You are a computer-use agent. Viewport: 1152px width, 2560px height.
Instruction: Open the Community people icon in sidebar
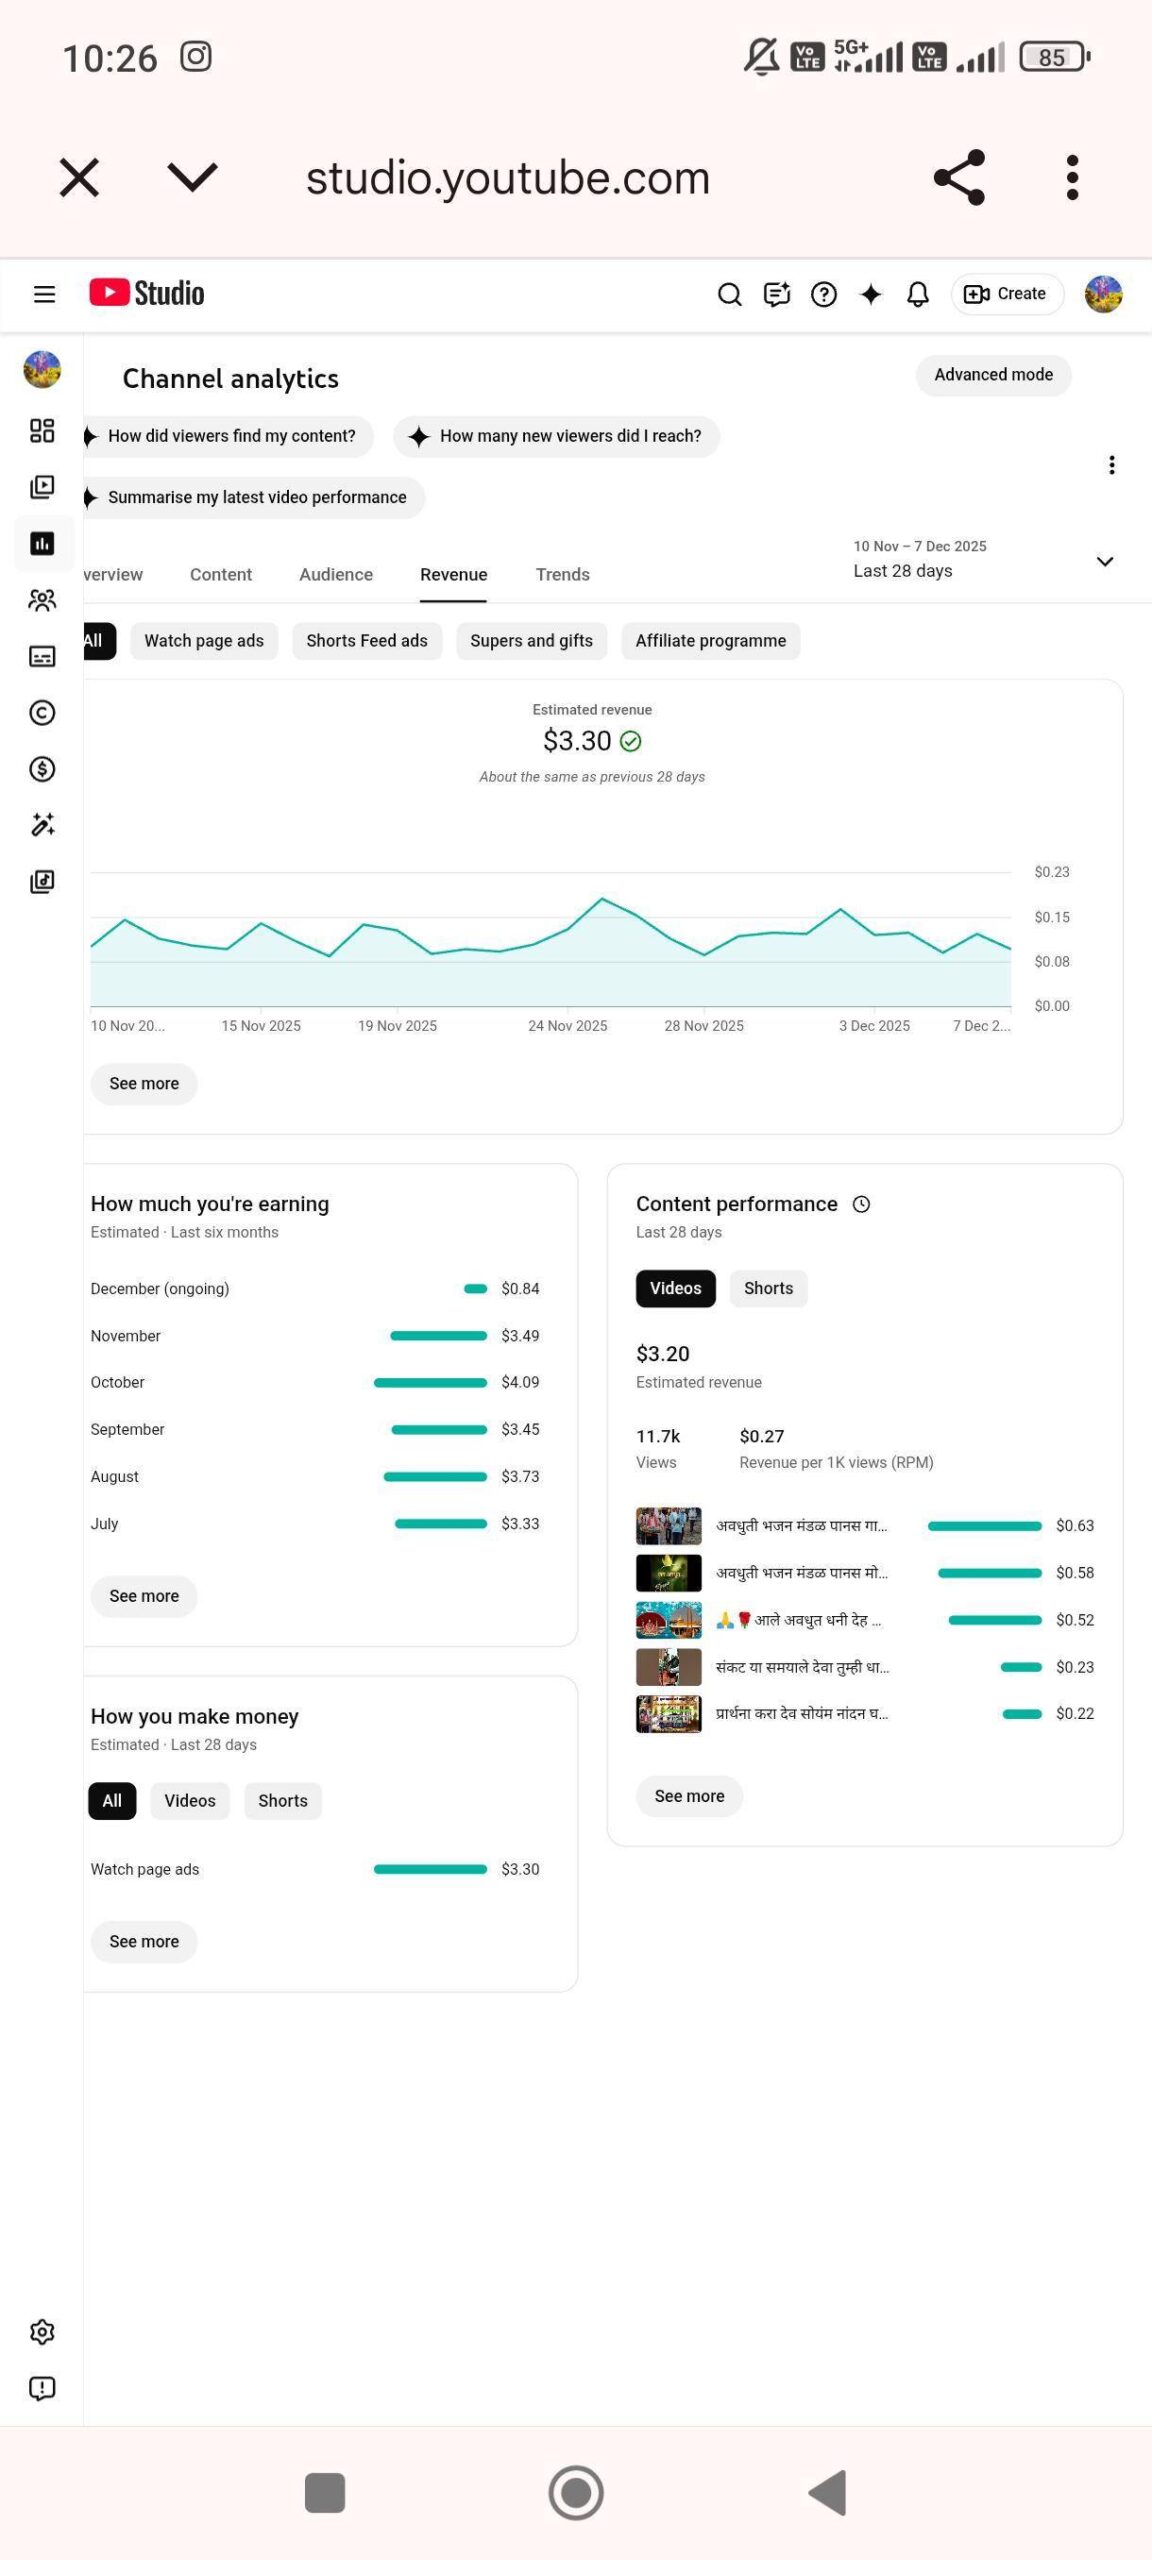point(42,600)
